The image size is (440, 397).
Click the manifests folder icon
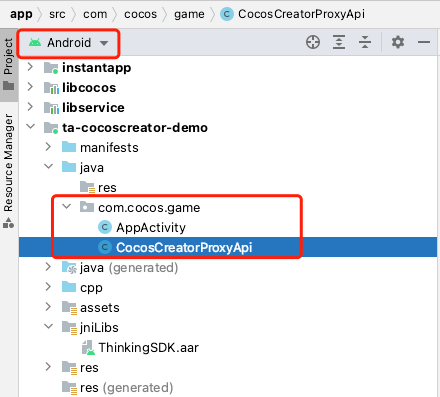[x=69, y=147]
